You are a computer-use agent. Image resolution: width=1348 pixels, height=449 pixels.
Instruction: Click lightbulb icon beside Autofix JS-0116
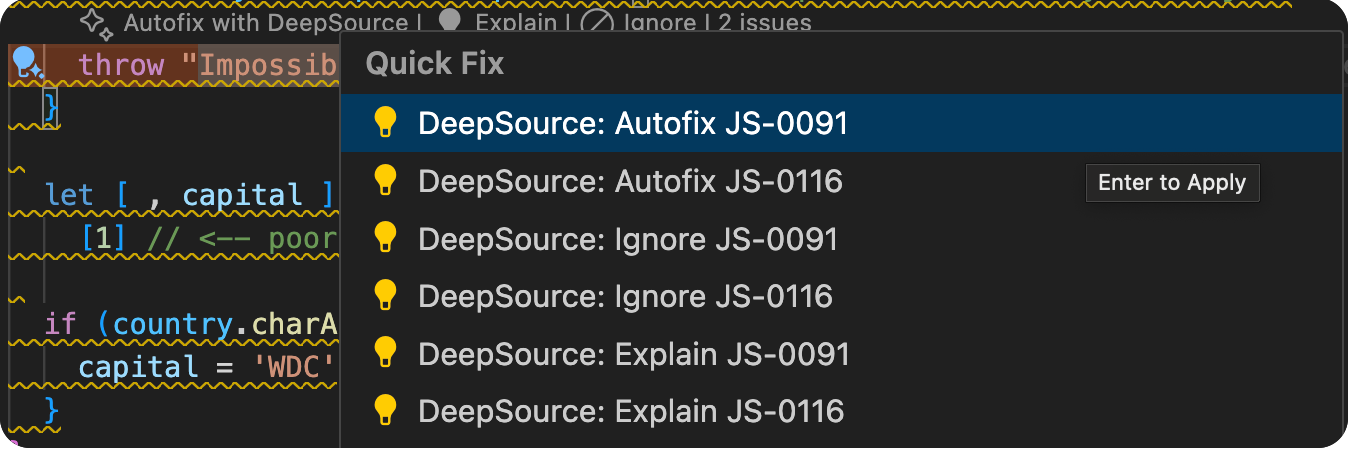[385, 180]
